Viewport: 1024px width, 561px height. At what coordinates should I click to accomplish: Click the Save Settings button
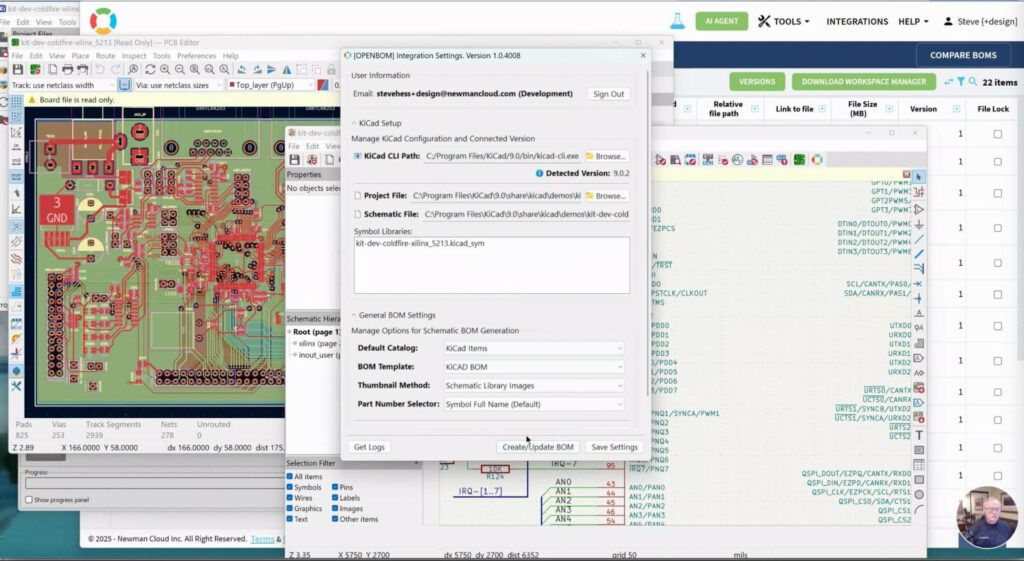coord(614,447)
